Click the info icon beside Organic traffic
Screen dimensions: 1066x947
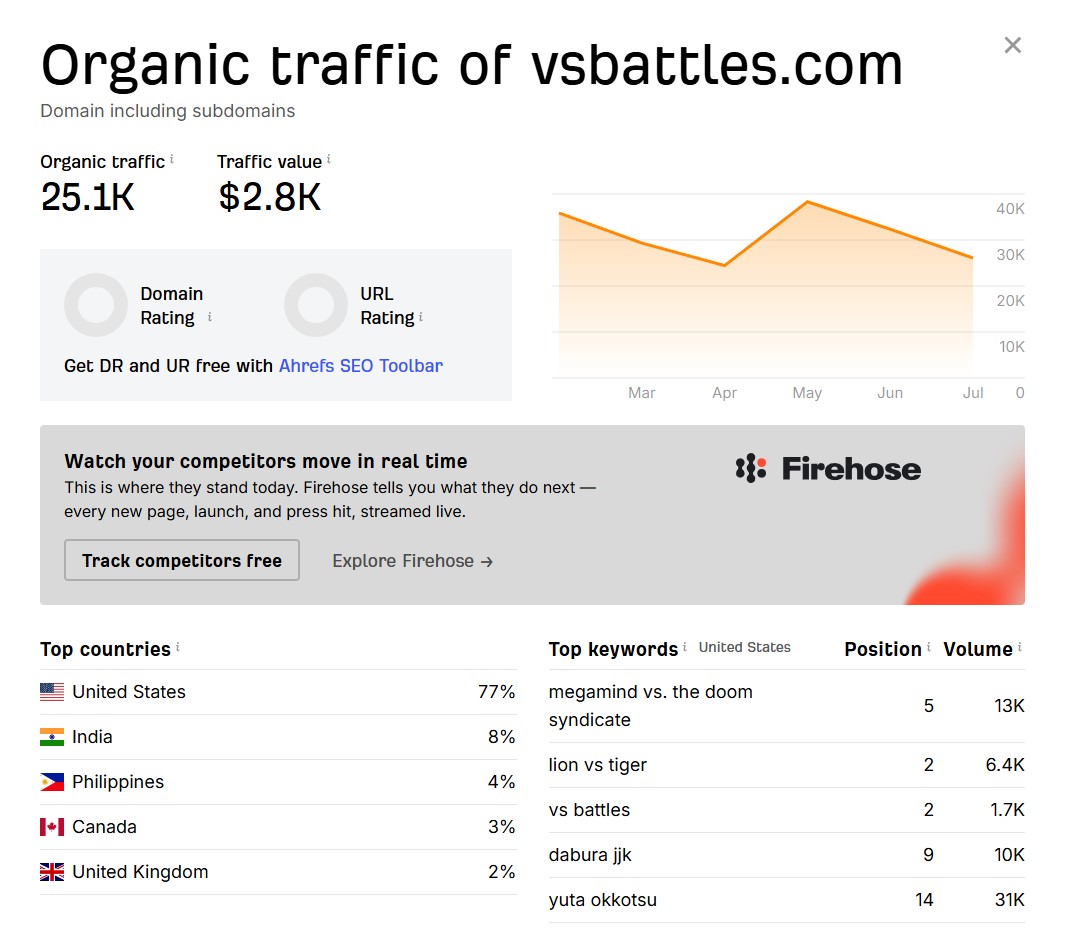pos(171,159)
